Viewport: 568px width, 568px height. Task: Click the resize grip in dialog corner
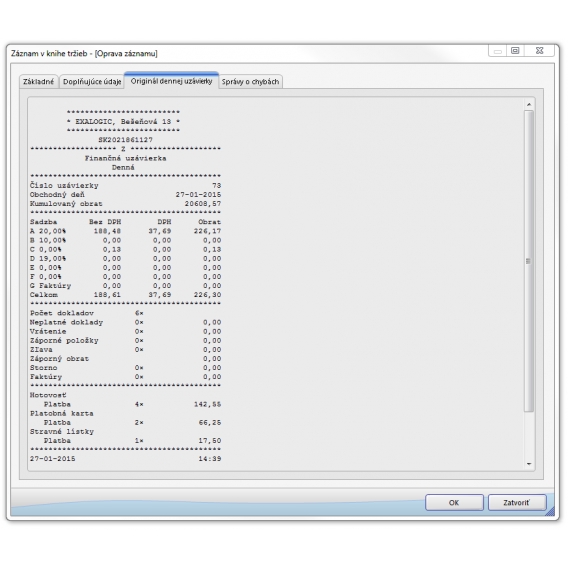click(x=550, y=511)
